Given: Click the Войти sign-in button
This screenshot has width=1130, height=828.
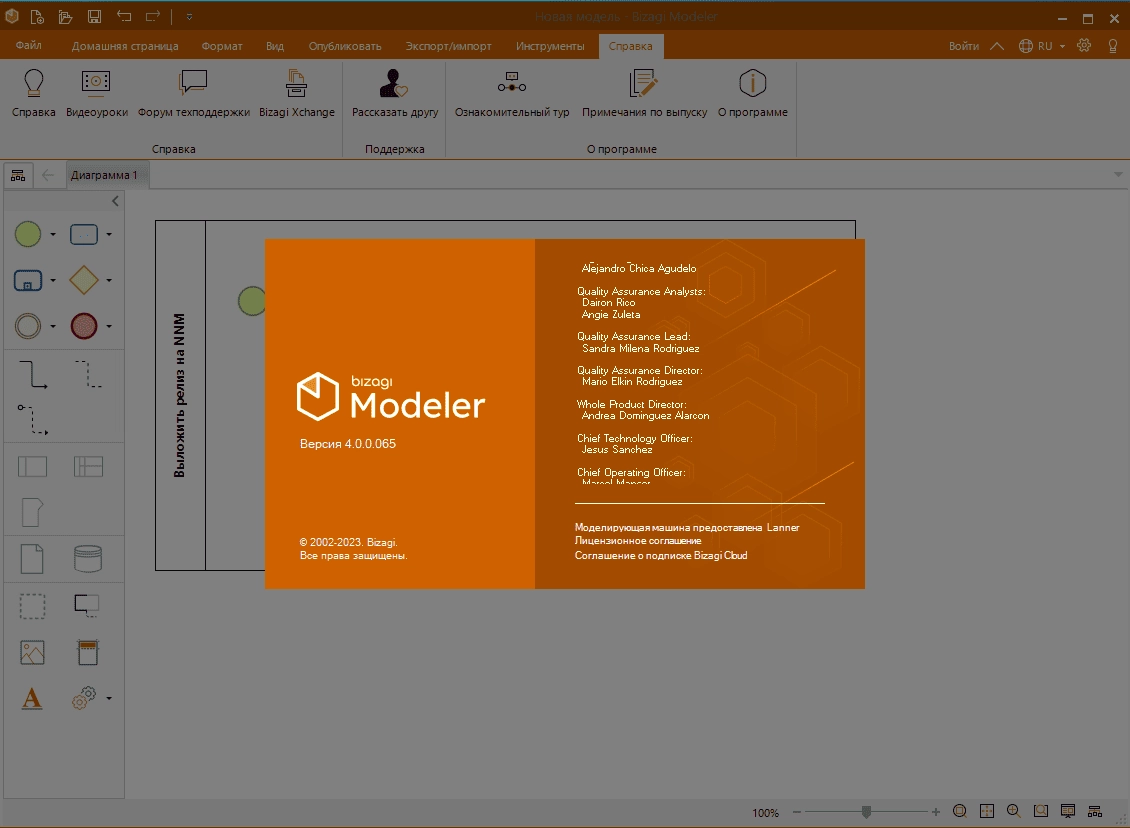Looking at the screenshot, I should pos(964,46).
